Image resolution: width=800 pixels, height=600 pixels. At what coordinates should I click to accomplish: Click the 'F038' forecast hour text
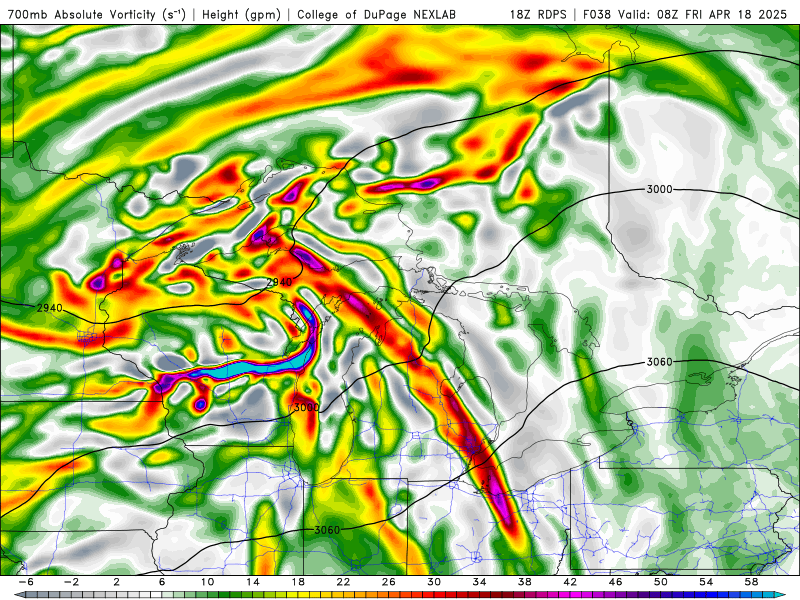pyautogui.click(x=597, y=15)
